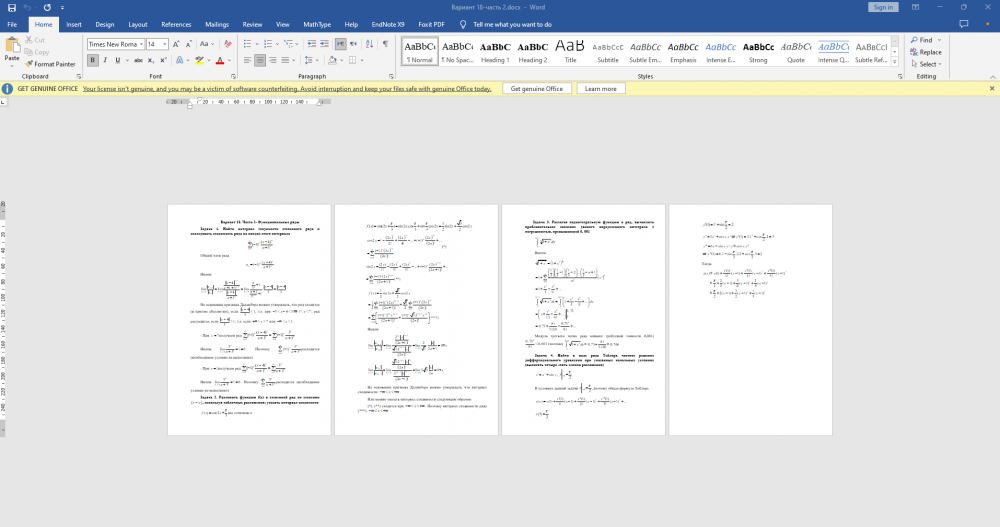The image size is (1000, 527).
Task: Open the Font dialog launcher
Action: coord(234,76)
